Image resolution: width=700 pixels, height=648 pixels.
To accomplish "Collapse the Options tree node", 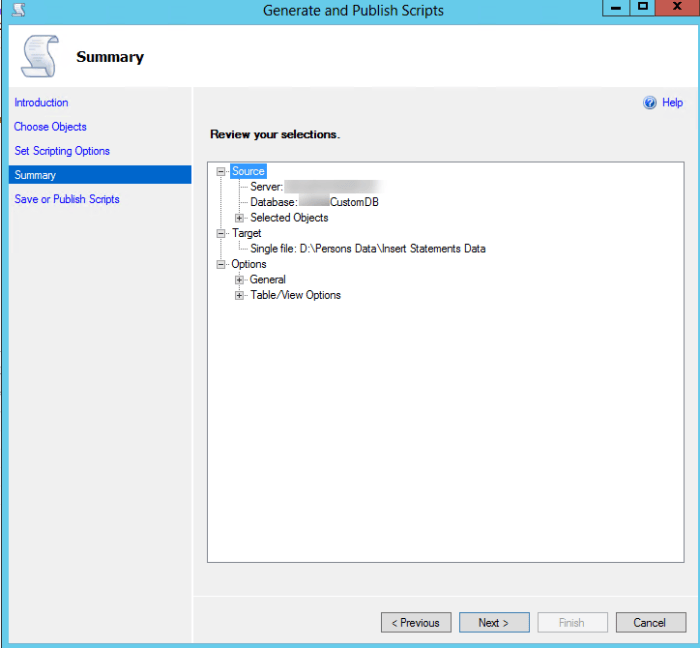I will click(221, 264).
